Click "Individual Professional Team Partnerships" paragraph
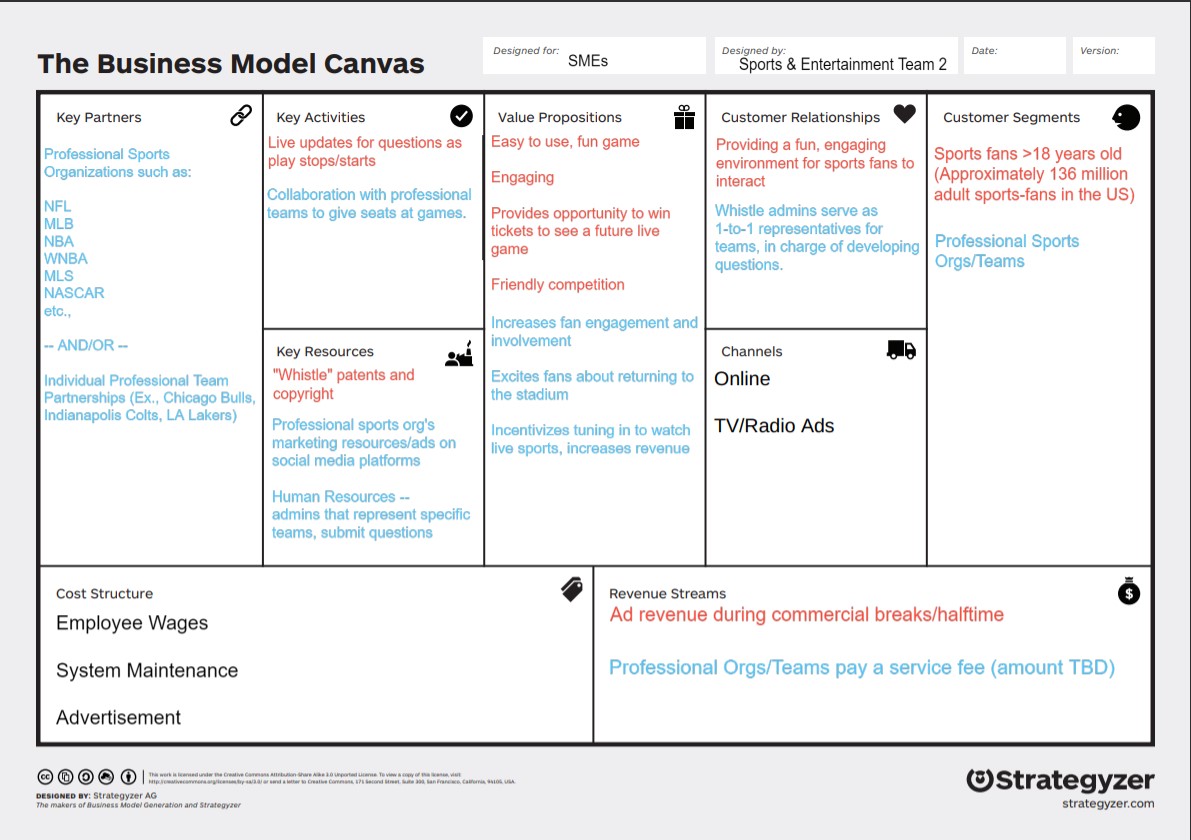 coord(150,397)
